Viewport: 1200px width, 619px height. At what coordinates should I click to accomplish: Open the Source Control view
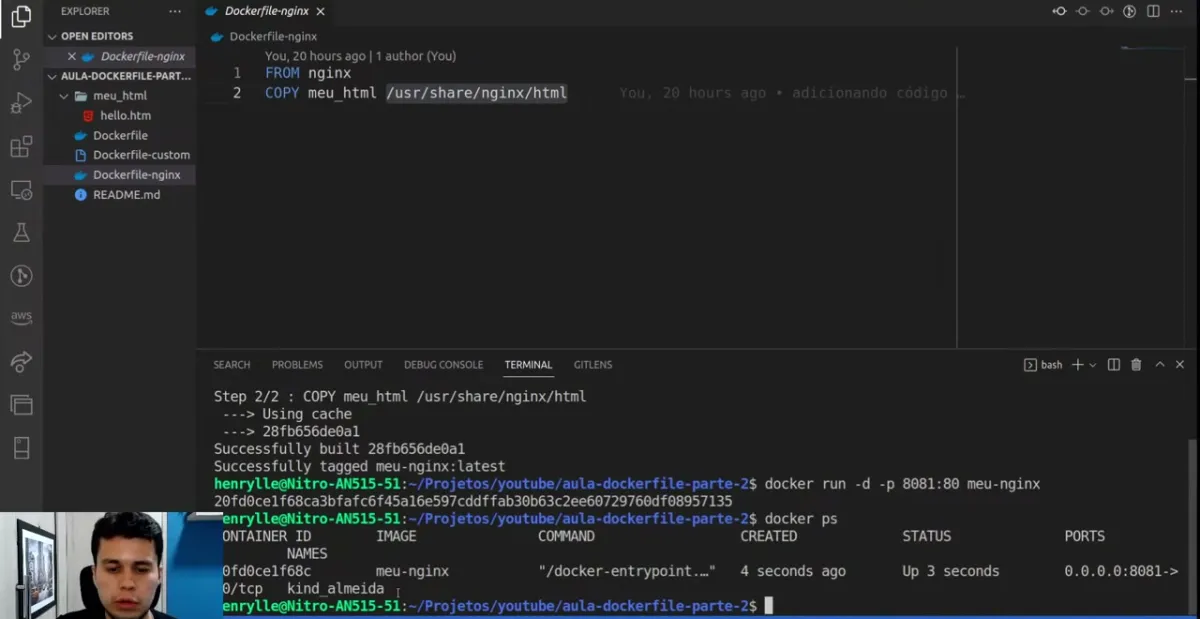click(x=21, y=60)
